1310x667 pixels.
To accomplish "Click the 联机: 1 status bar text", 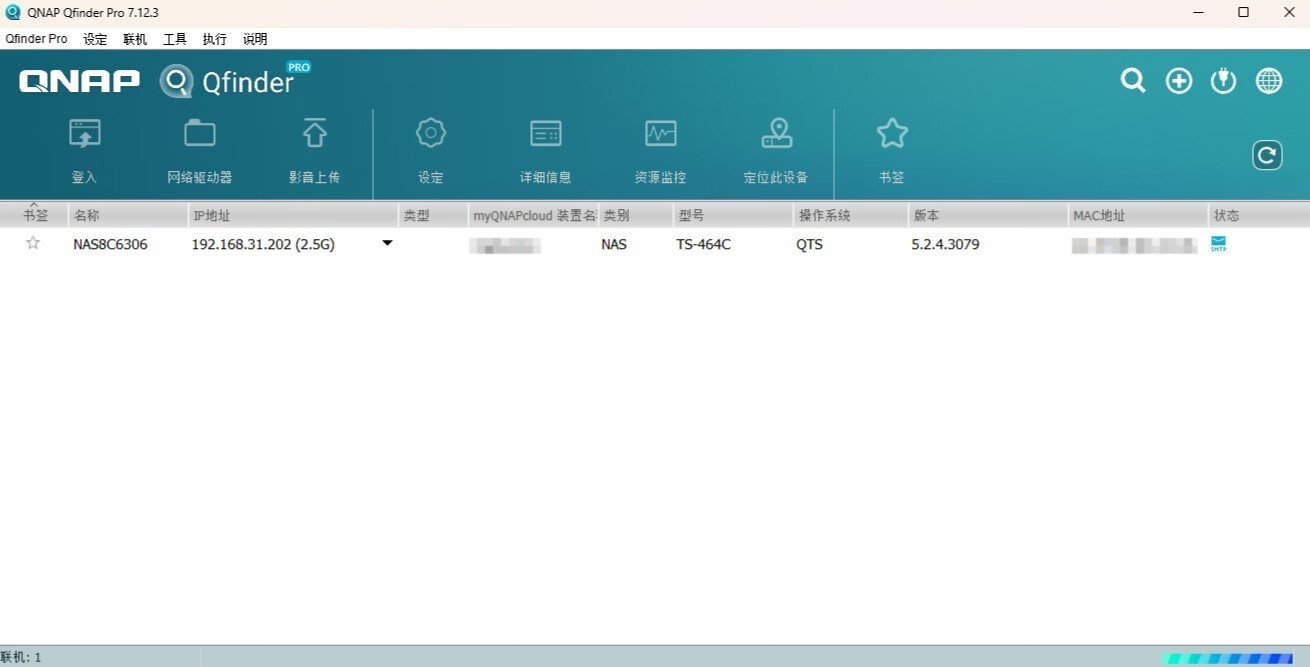I will tap(21, 657).
